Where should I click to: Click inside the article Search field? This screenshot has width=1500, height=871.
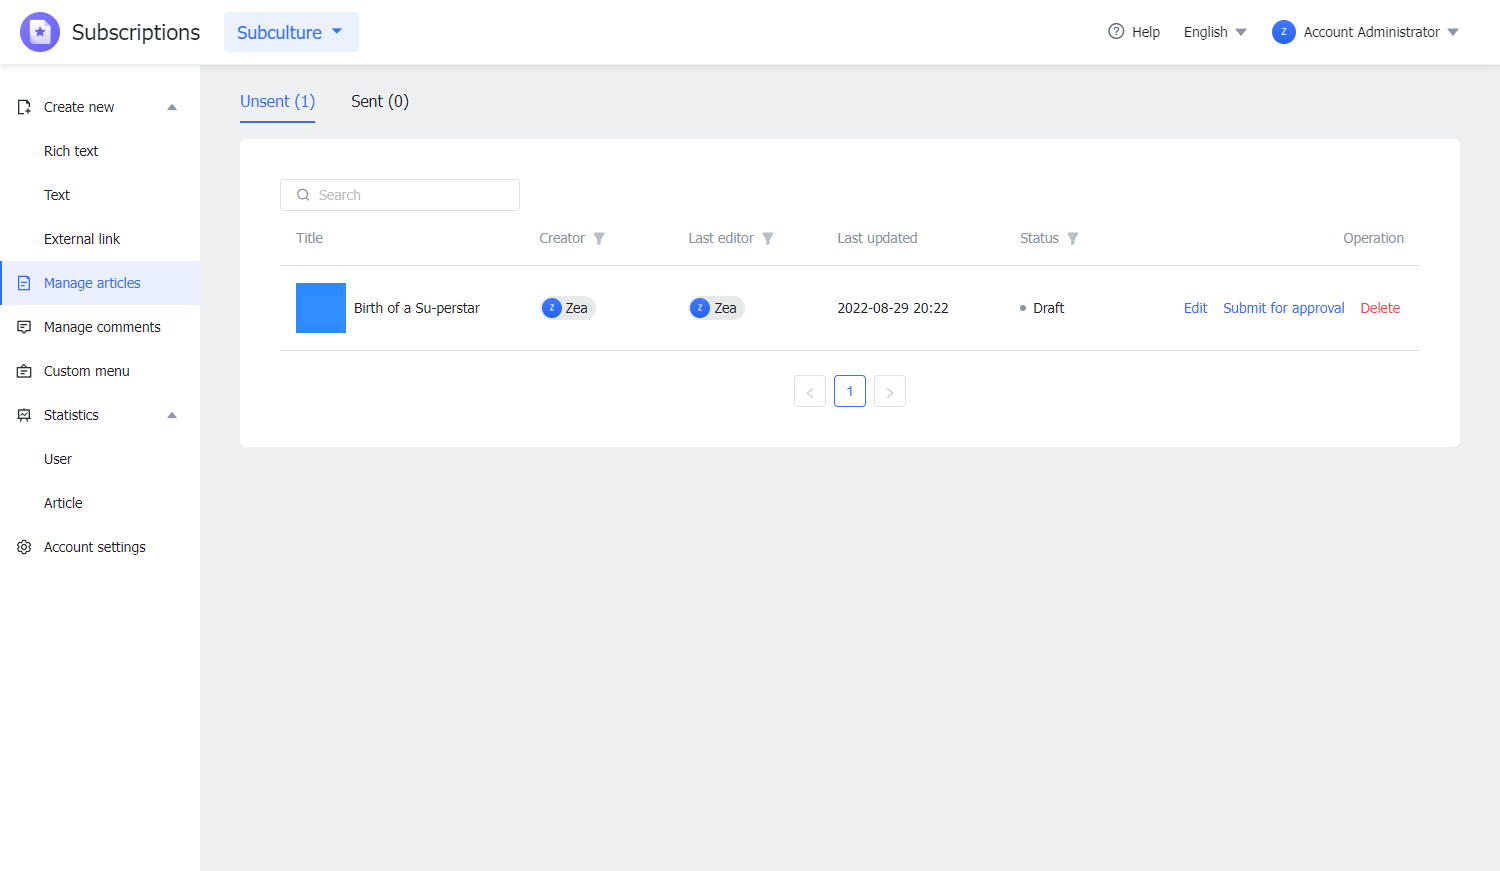tap(400, 194)
